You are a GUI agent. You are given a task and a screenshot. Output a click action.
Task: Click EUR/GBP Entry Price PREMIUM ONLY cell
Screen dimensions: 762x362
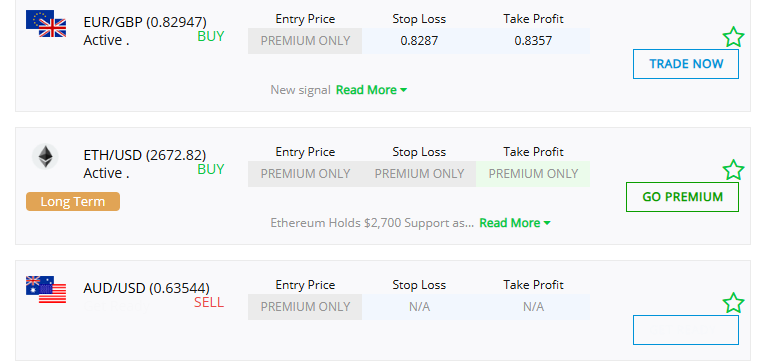coord(305,41)
